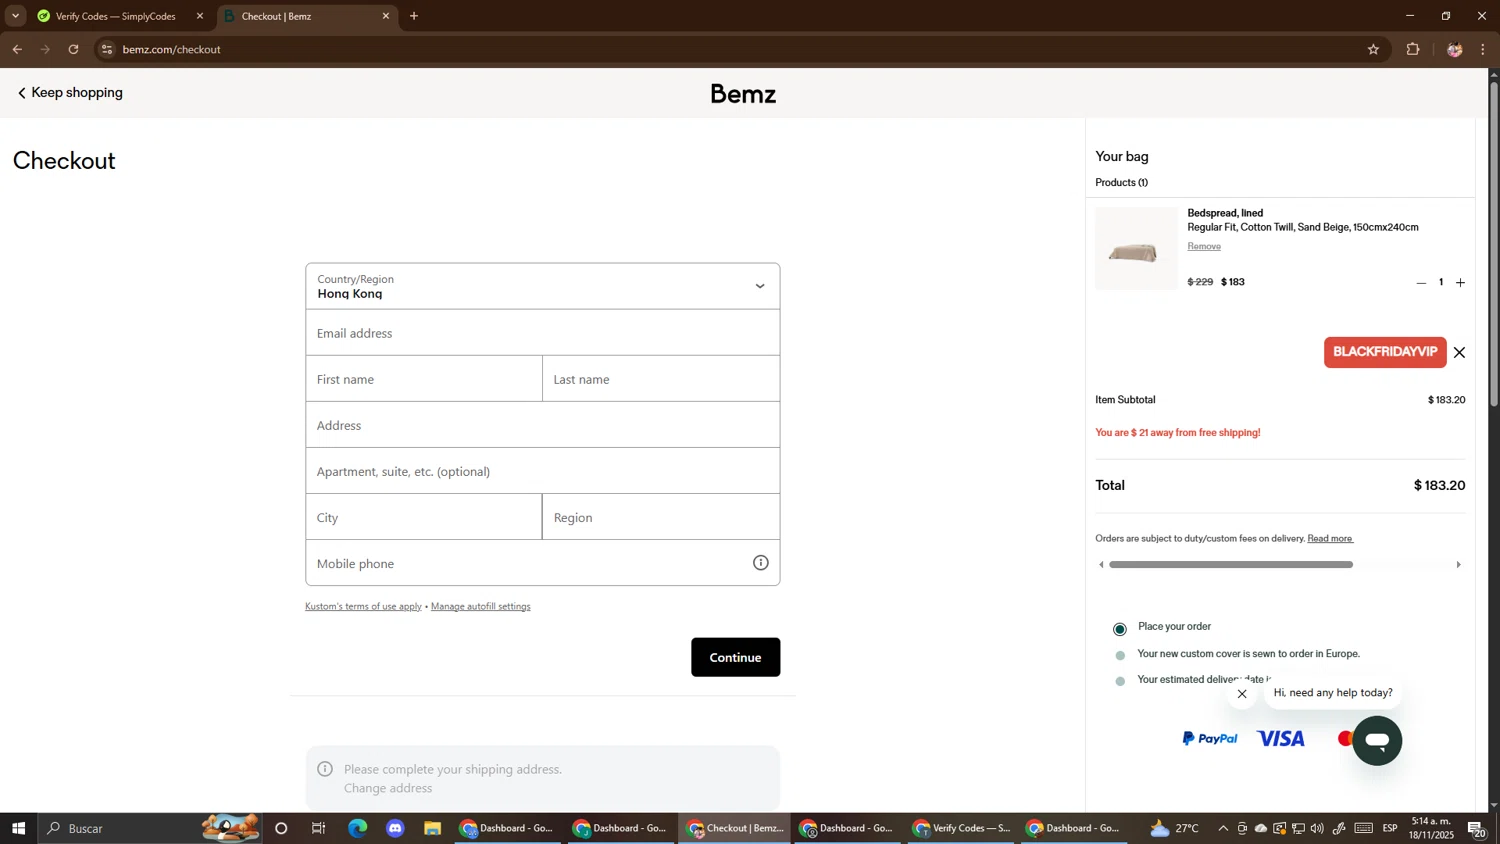Decrease bedspread quantity with the minus icon
The image size is (1500, 844).
(x=1420, y=283)
